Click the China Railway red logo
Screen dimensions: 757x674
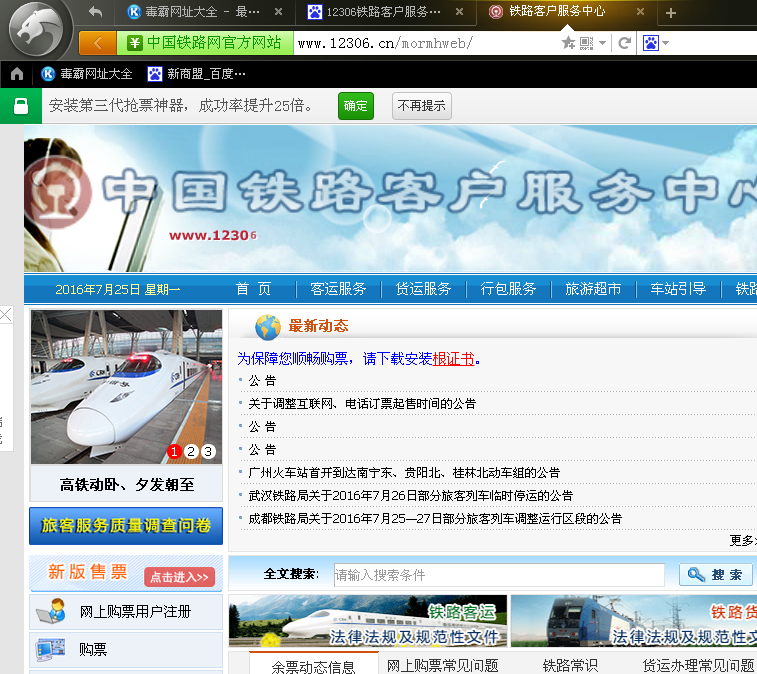pyautogui.click(x=60, y=191)
